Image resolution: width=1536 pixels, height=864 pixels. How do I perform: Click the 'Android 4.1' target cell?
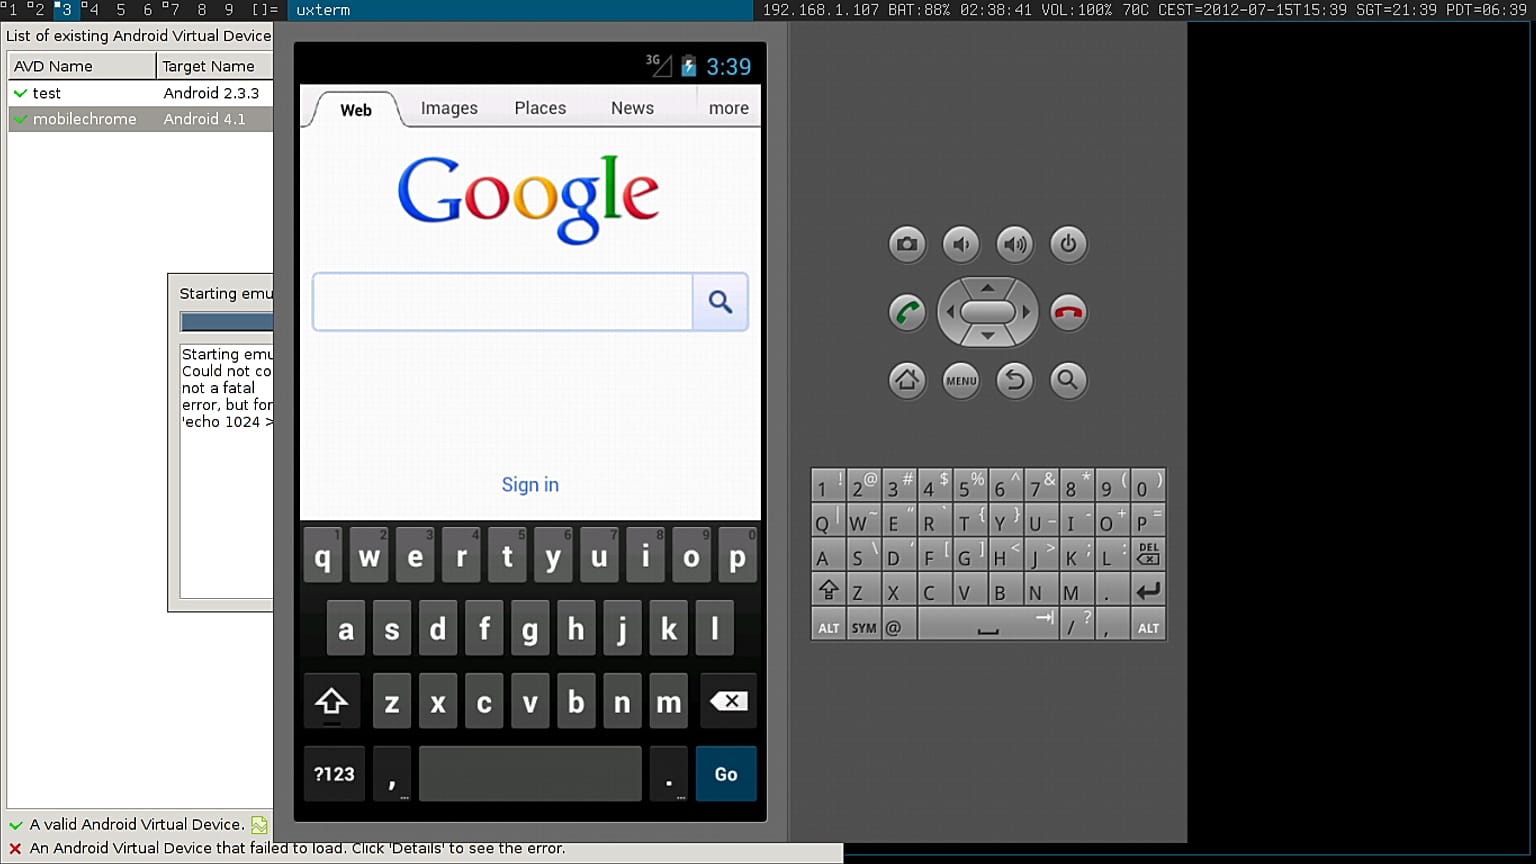point(204,119)
